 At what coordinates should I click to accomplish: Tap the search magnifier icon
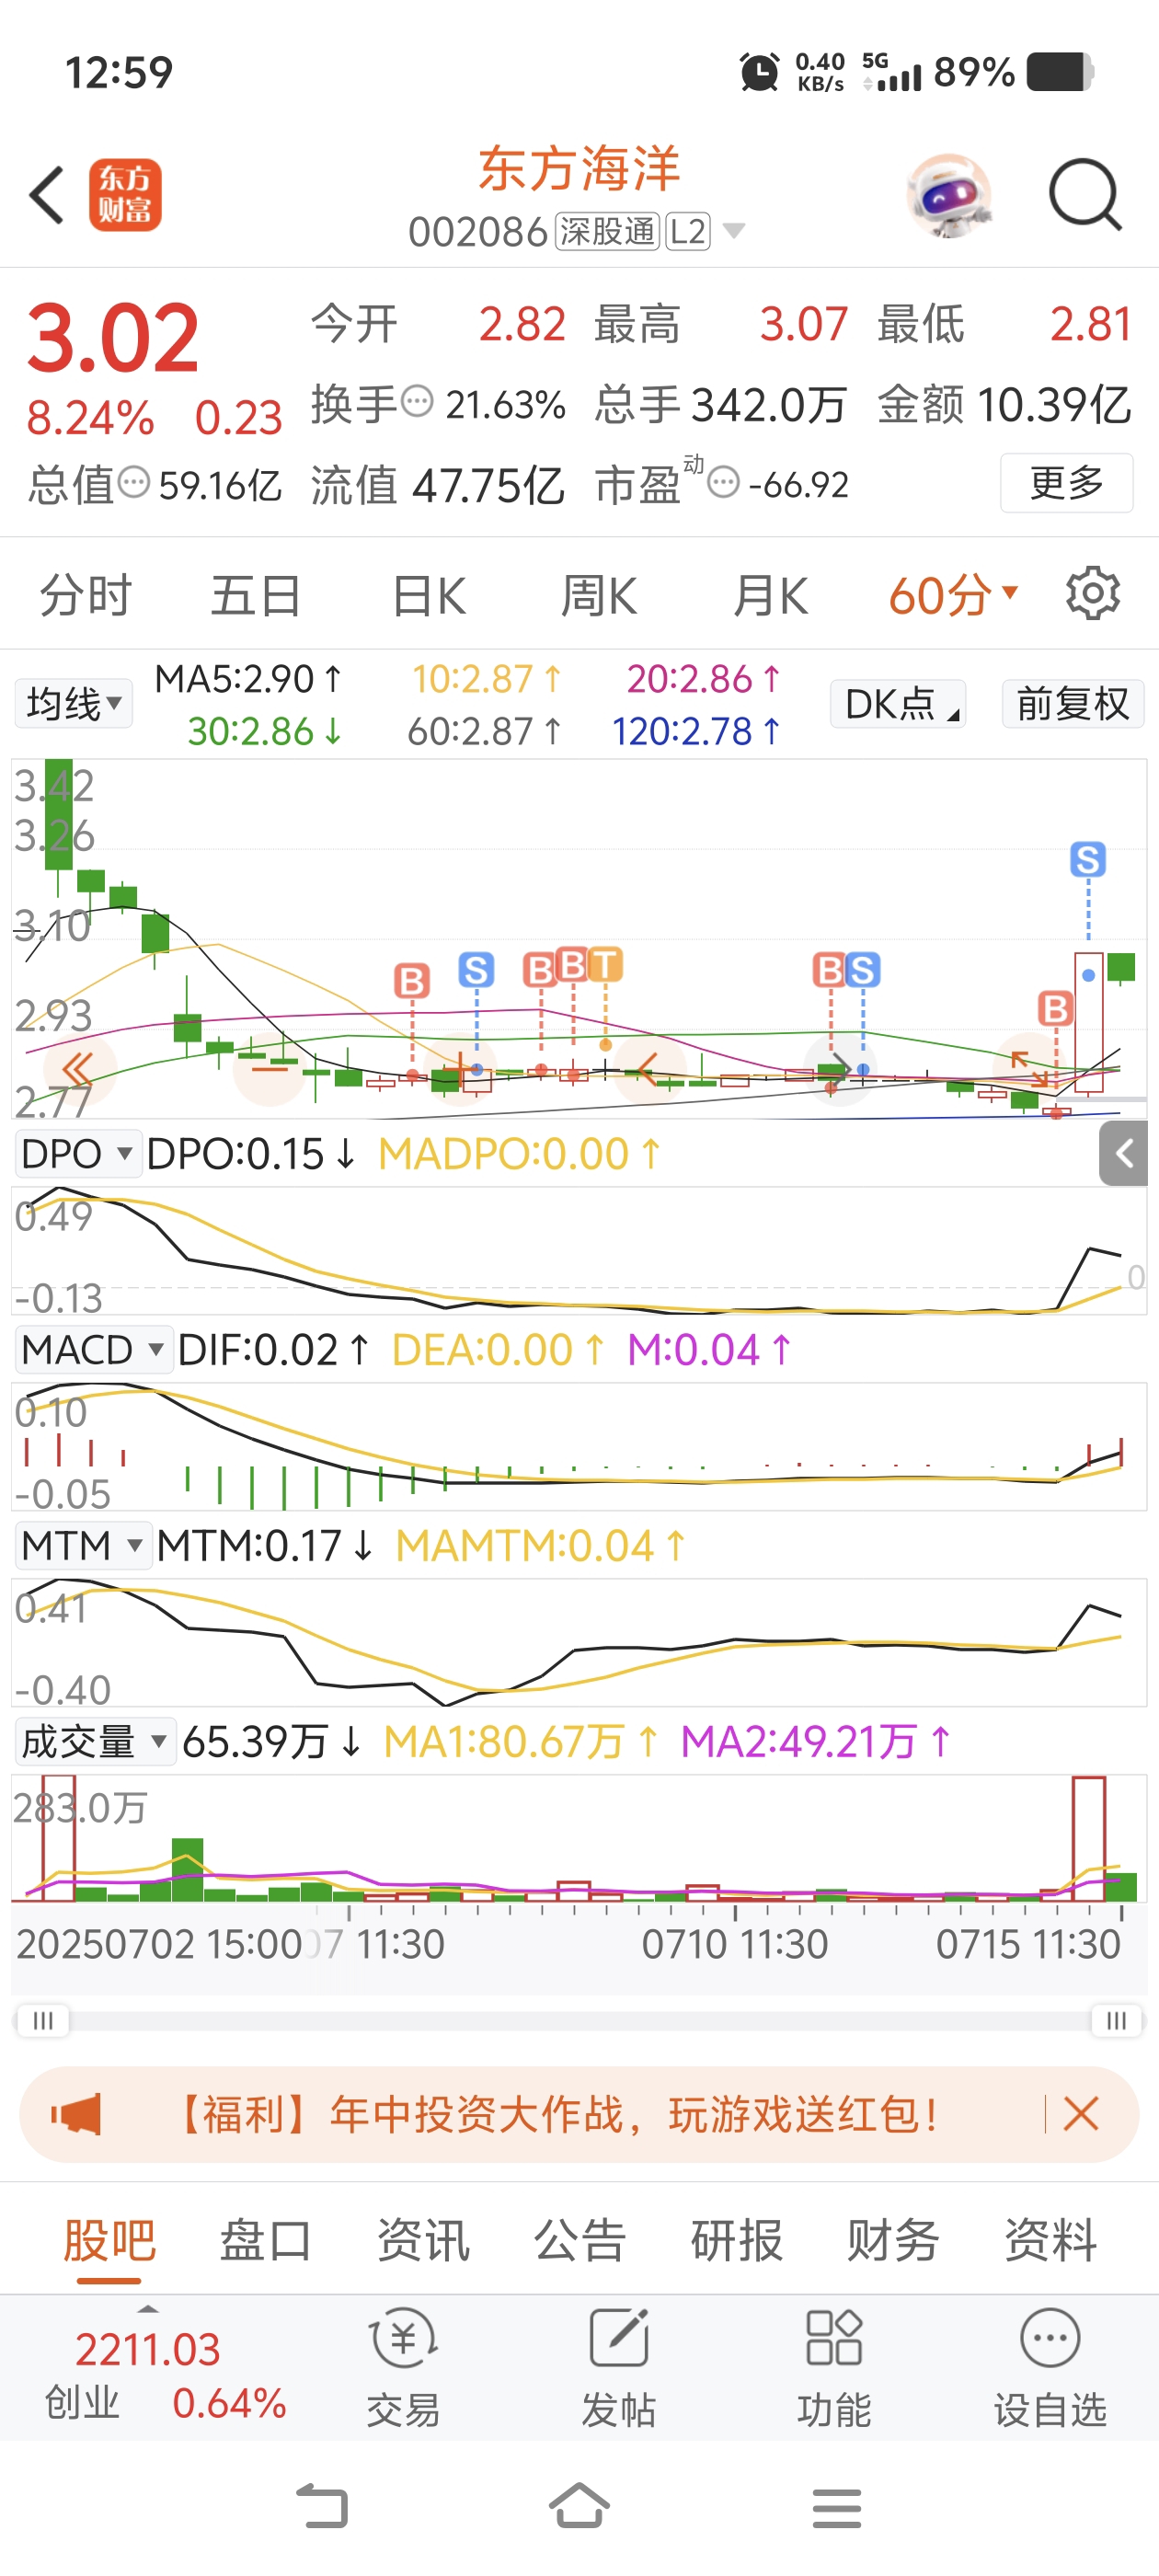[1085, 195]
